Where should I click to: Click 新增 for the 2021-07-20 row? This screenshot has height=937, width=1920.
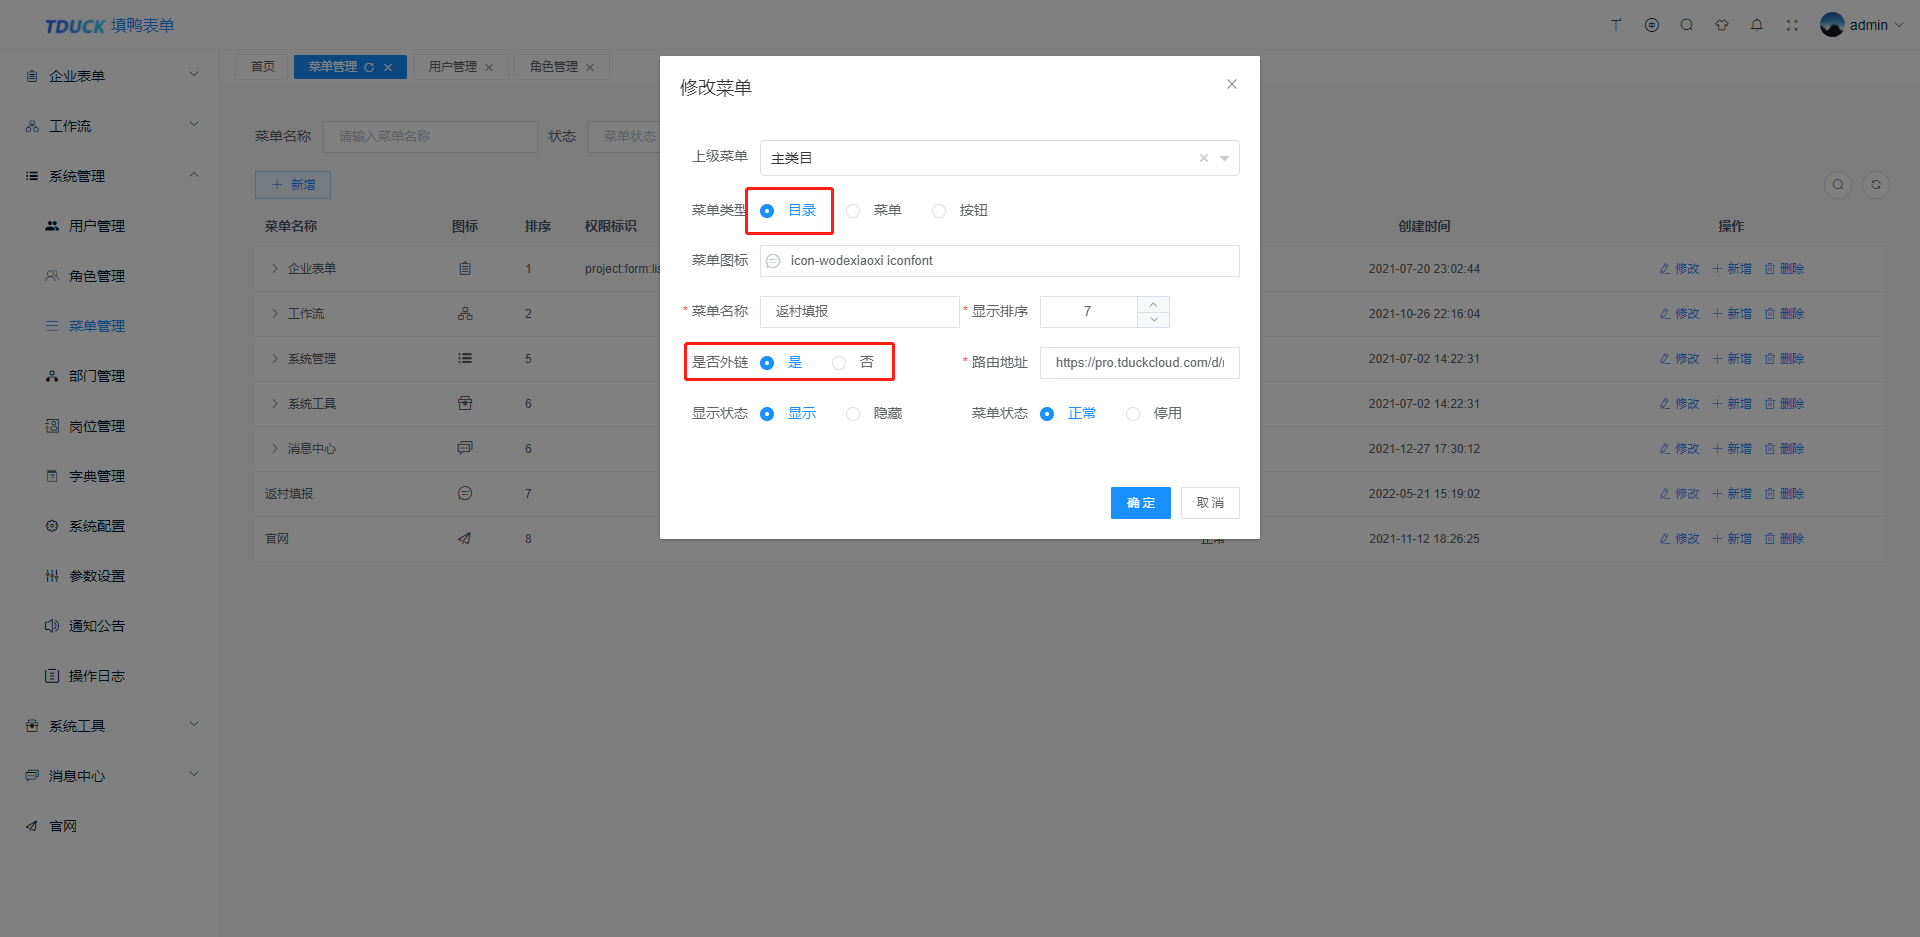[x=1732, y=269]
